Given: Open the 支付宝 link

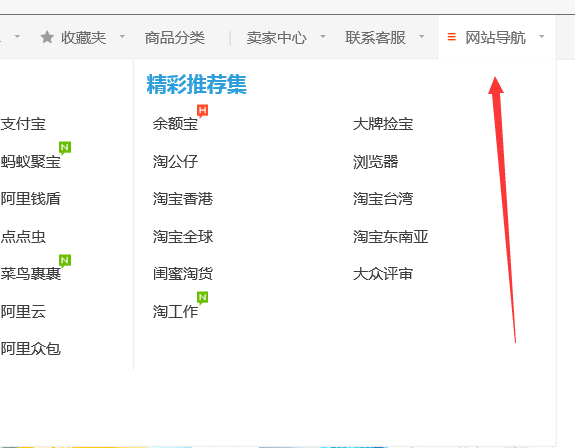Looking at the screenshot, I should pos(23,124).
